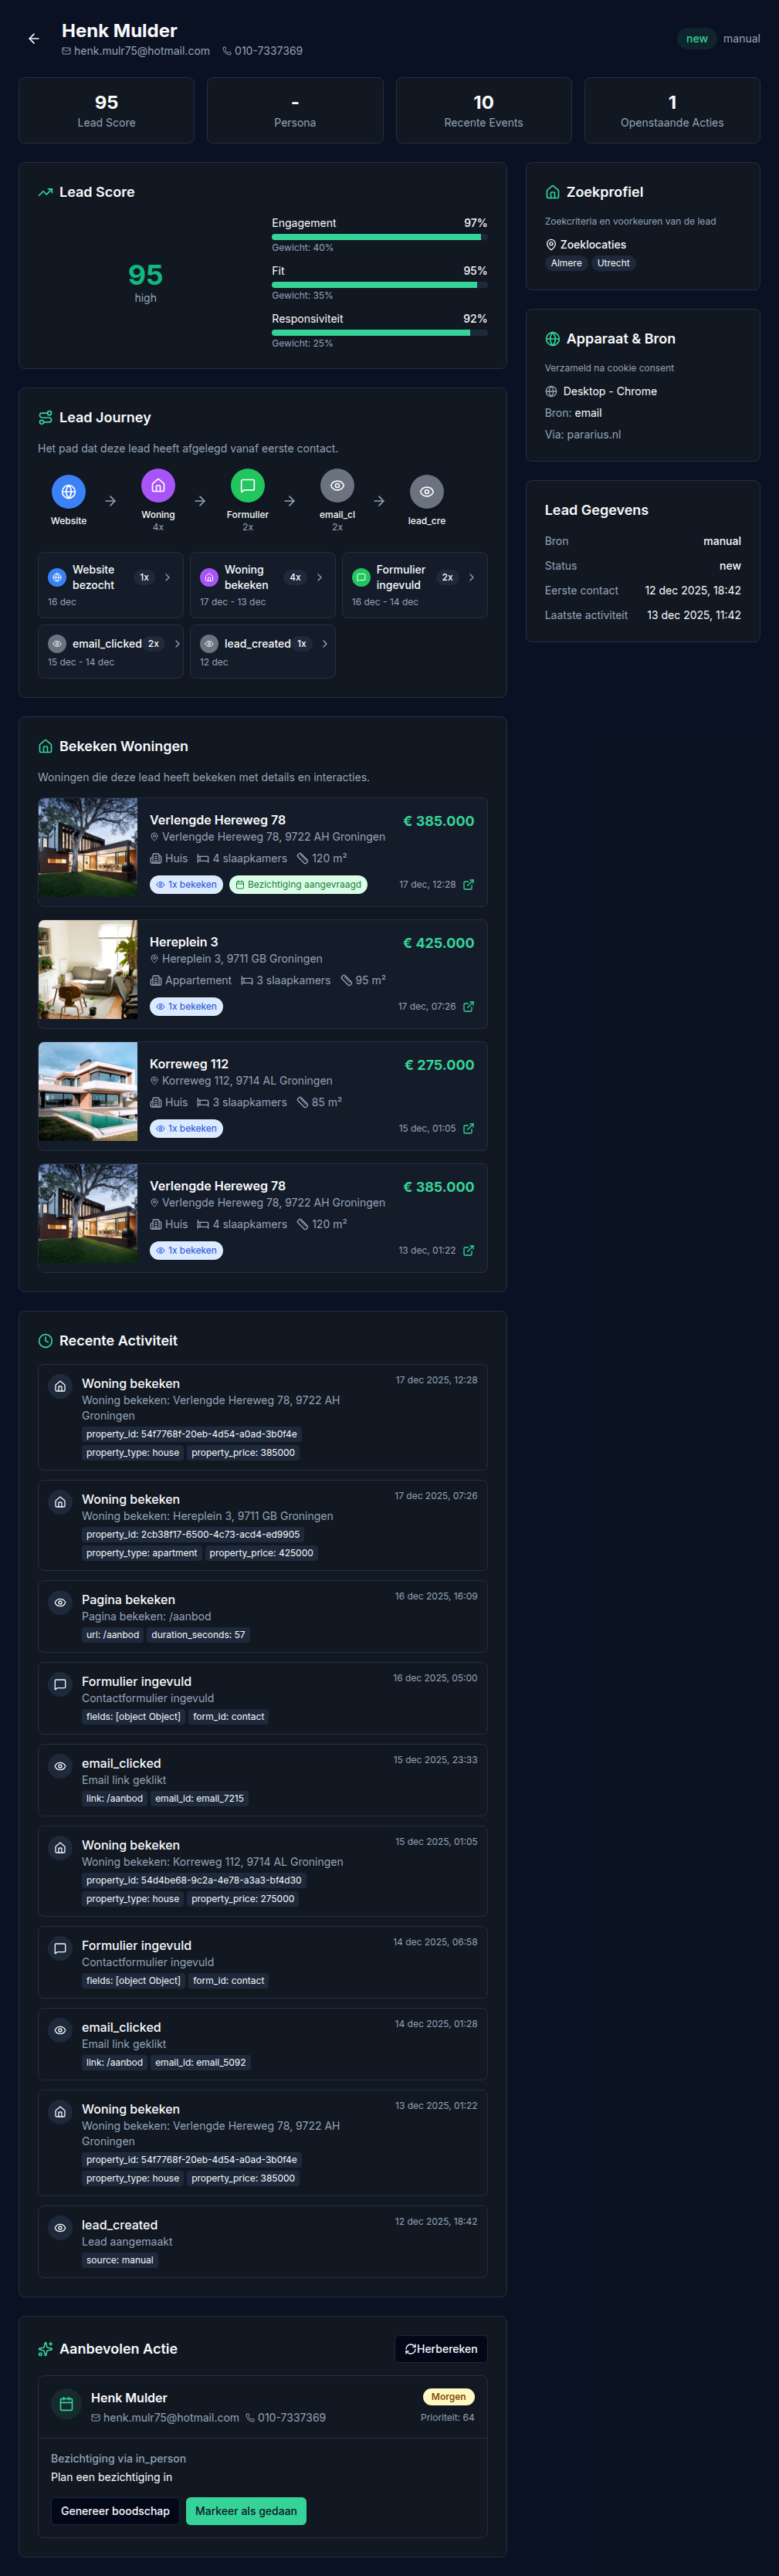Click 'Via: pararius.nl' text
The width and height of the screenshot is (779, 2576).
point(583,435)
